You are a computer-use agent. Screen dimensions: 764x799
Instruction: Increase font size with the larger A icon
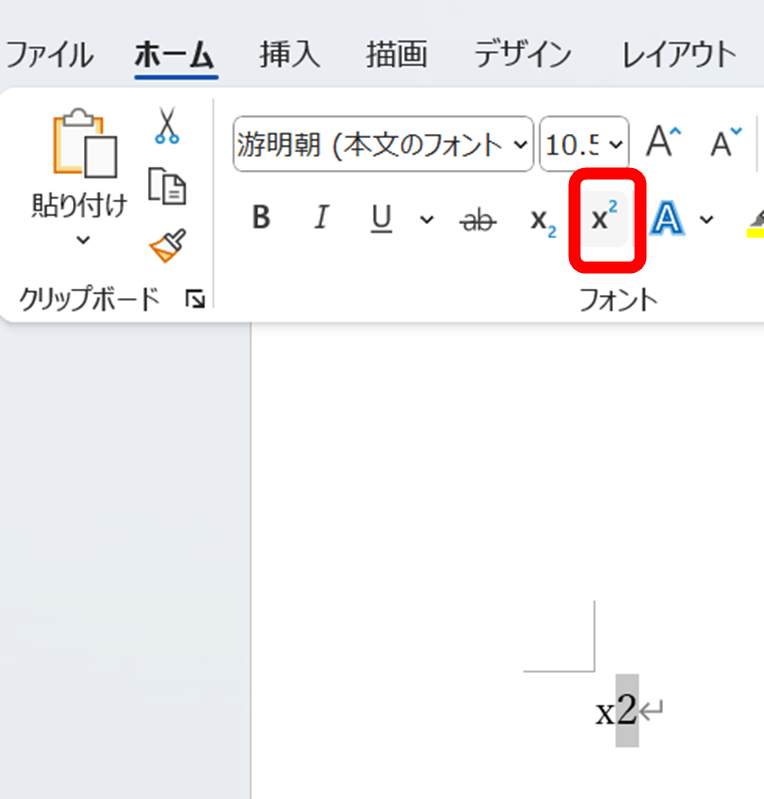(663, 143)
